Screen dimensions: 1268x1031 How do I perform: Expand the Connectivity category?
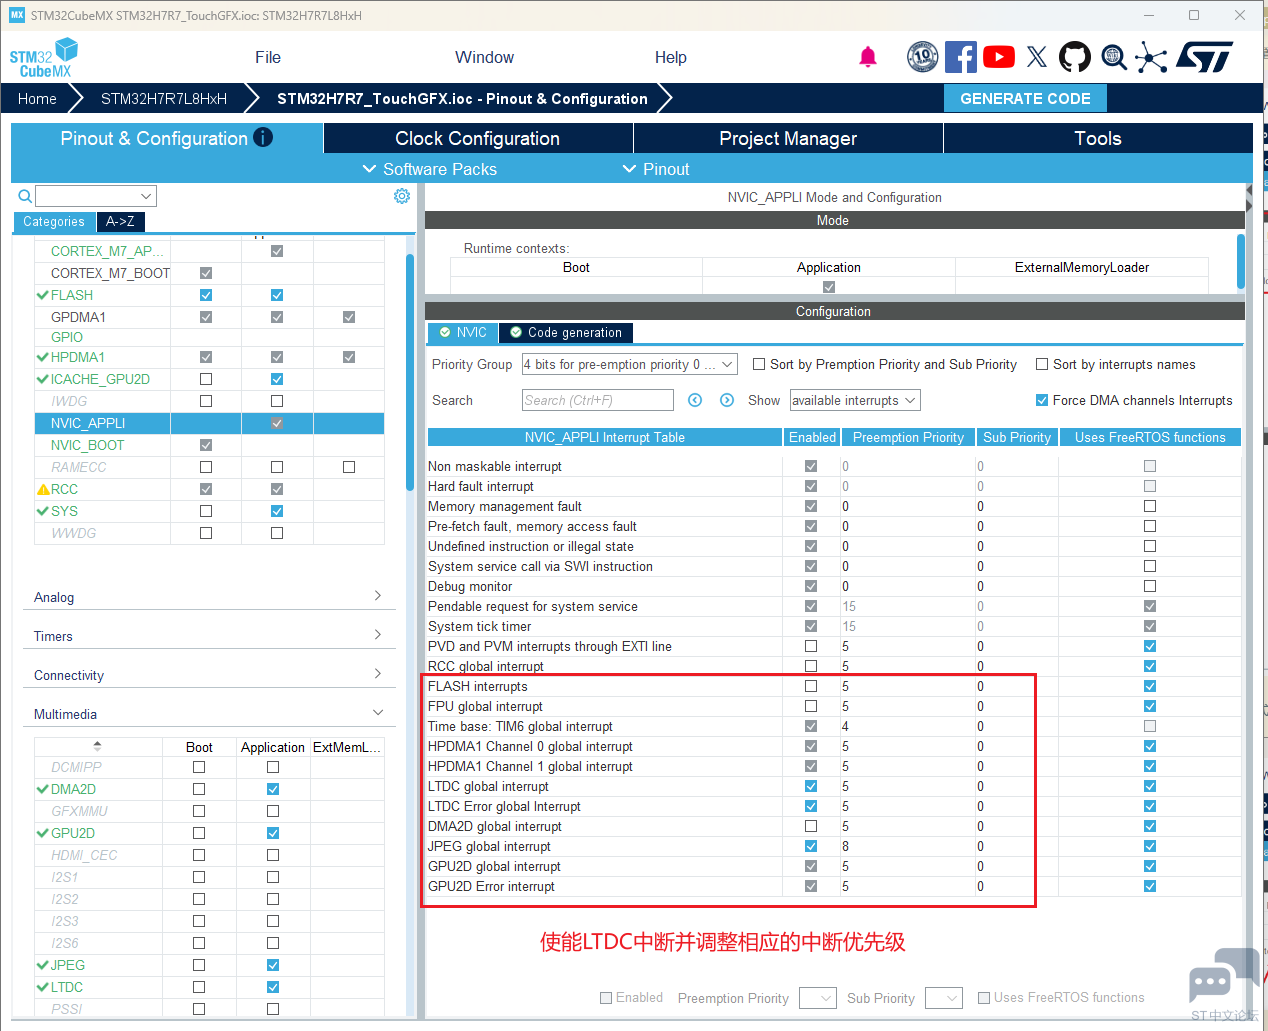(x=209, y=675)
